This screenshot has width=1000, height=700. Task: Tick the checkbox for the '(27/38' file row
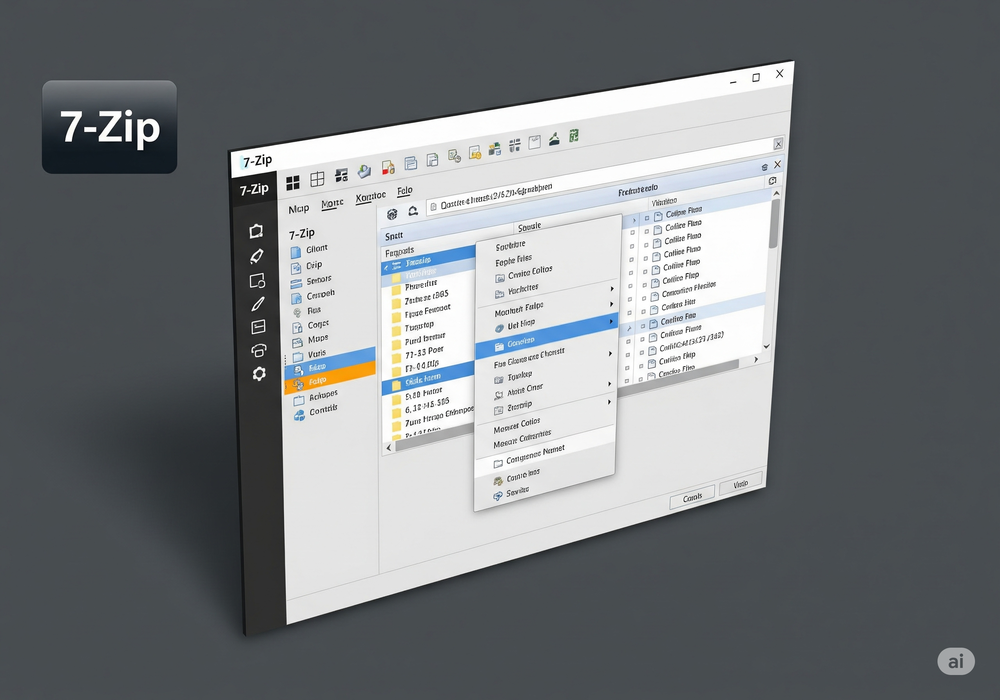[x=642, y=352]
